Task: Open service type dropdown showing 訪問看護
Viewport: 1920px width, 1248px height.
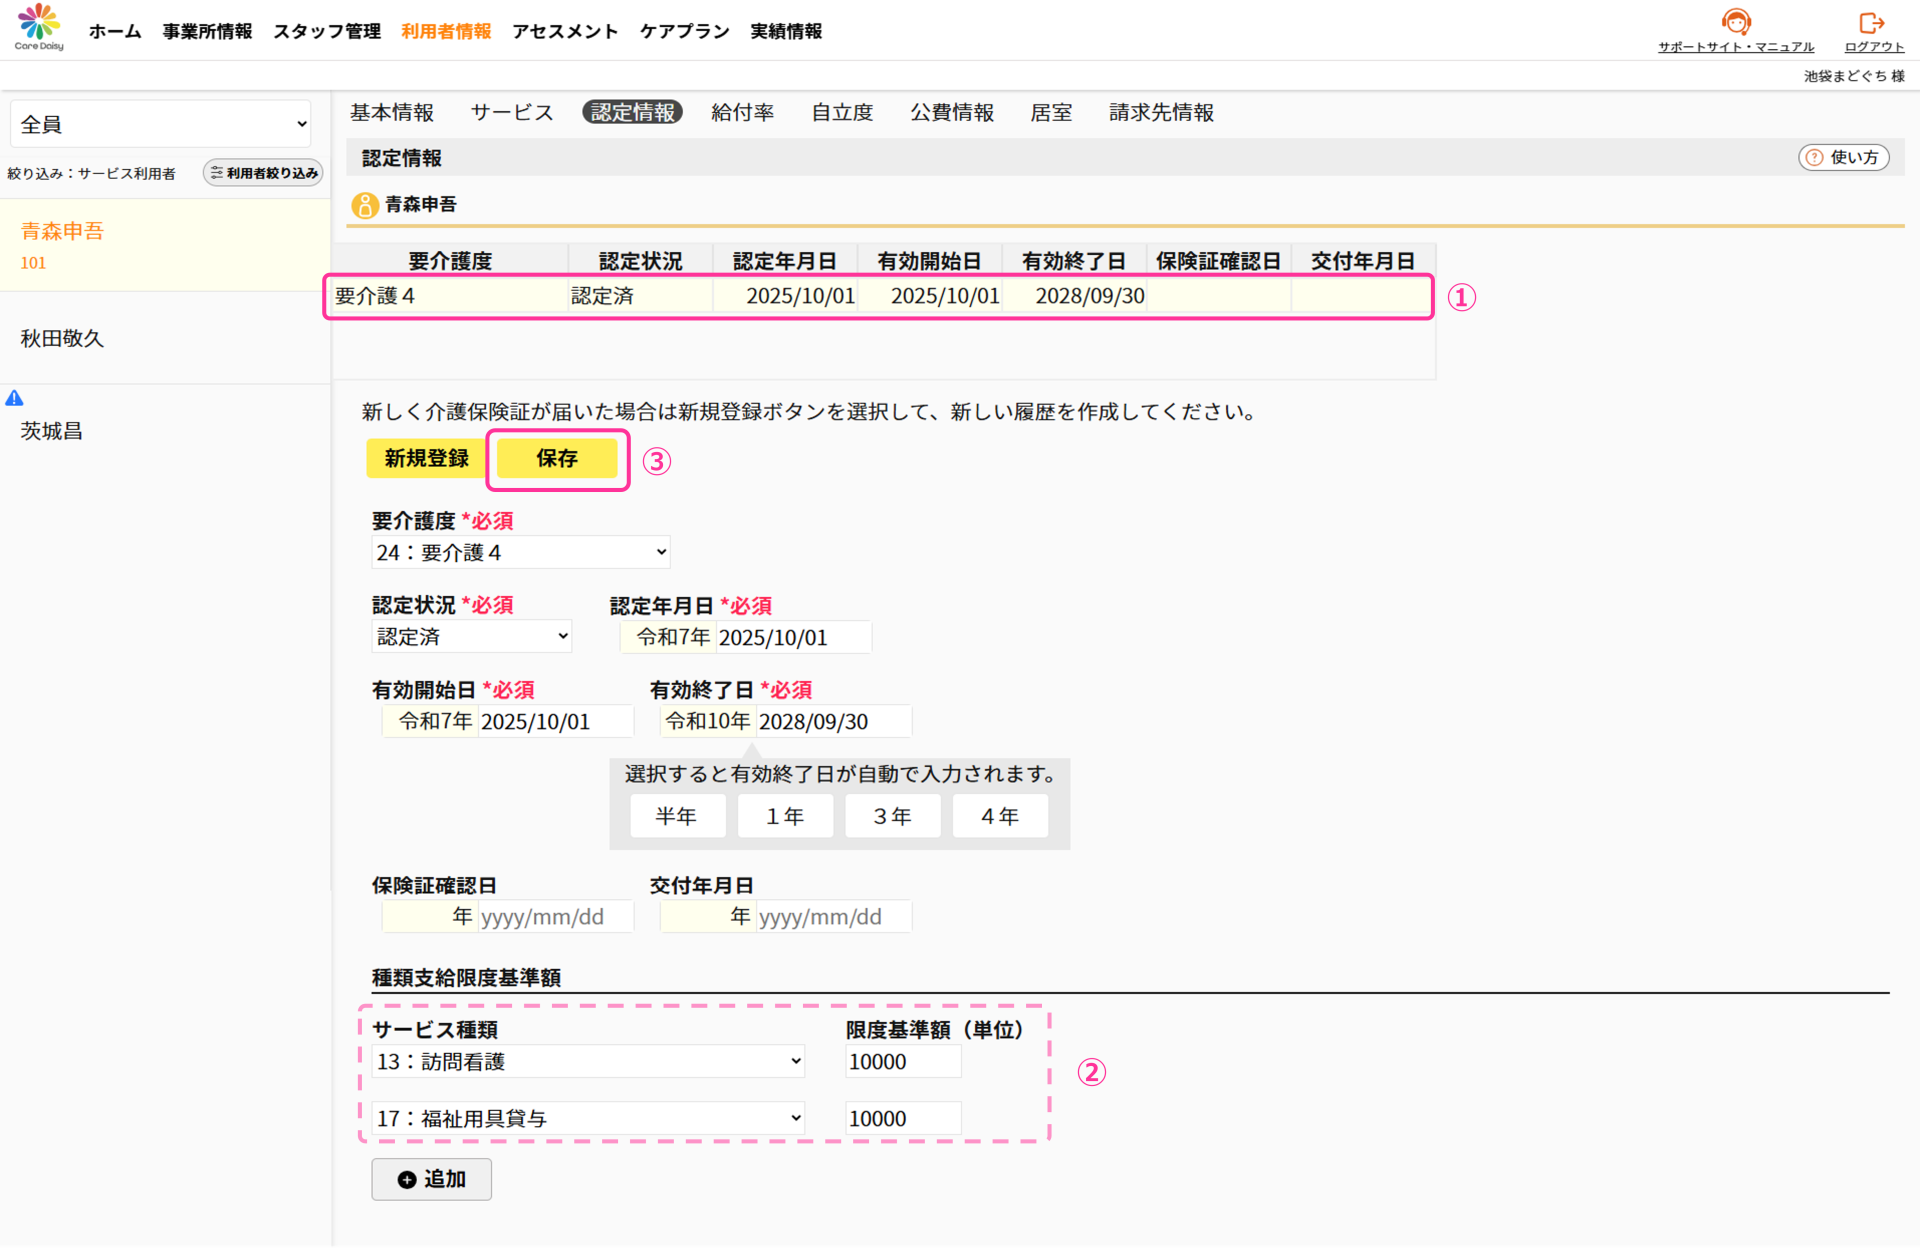Action: (x=588, y=1062)
